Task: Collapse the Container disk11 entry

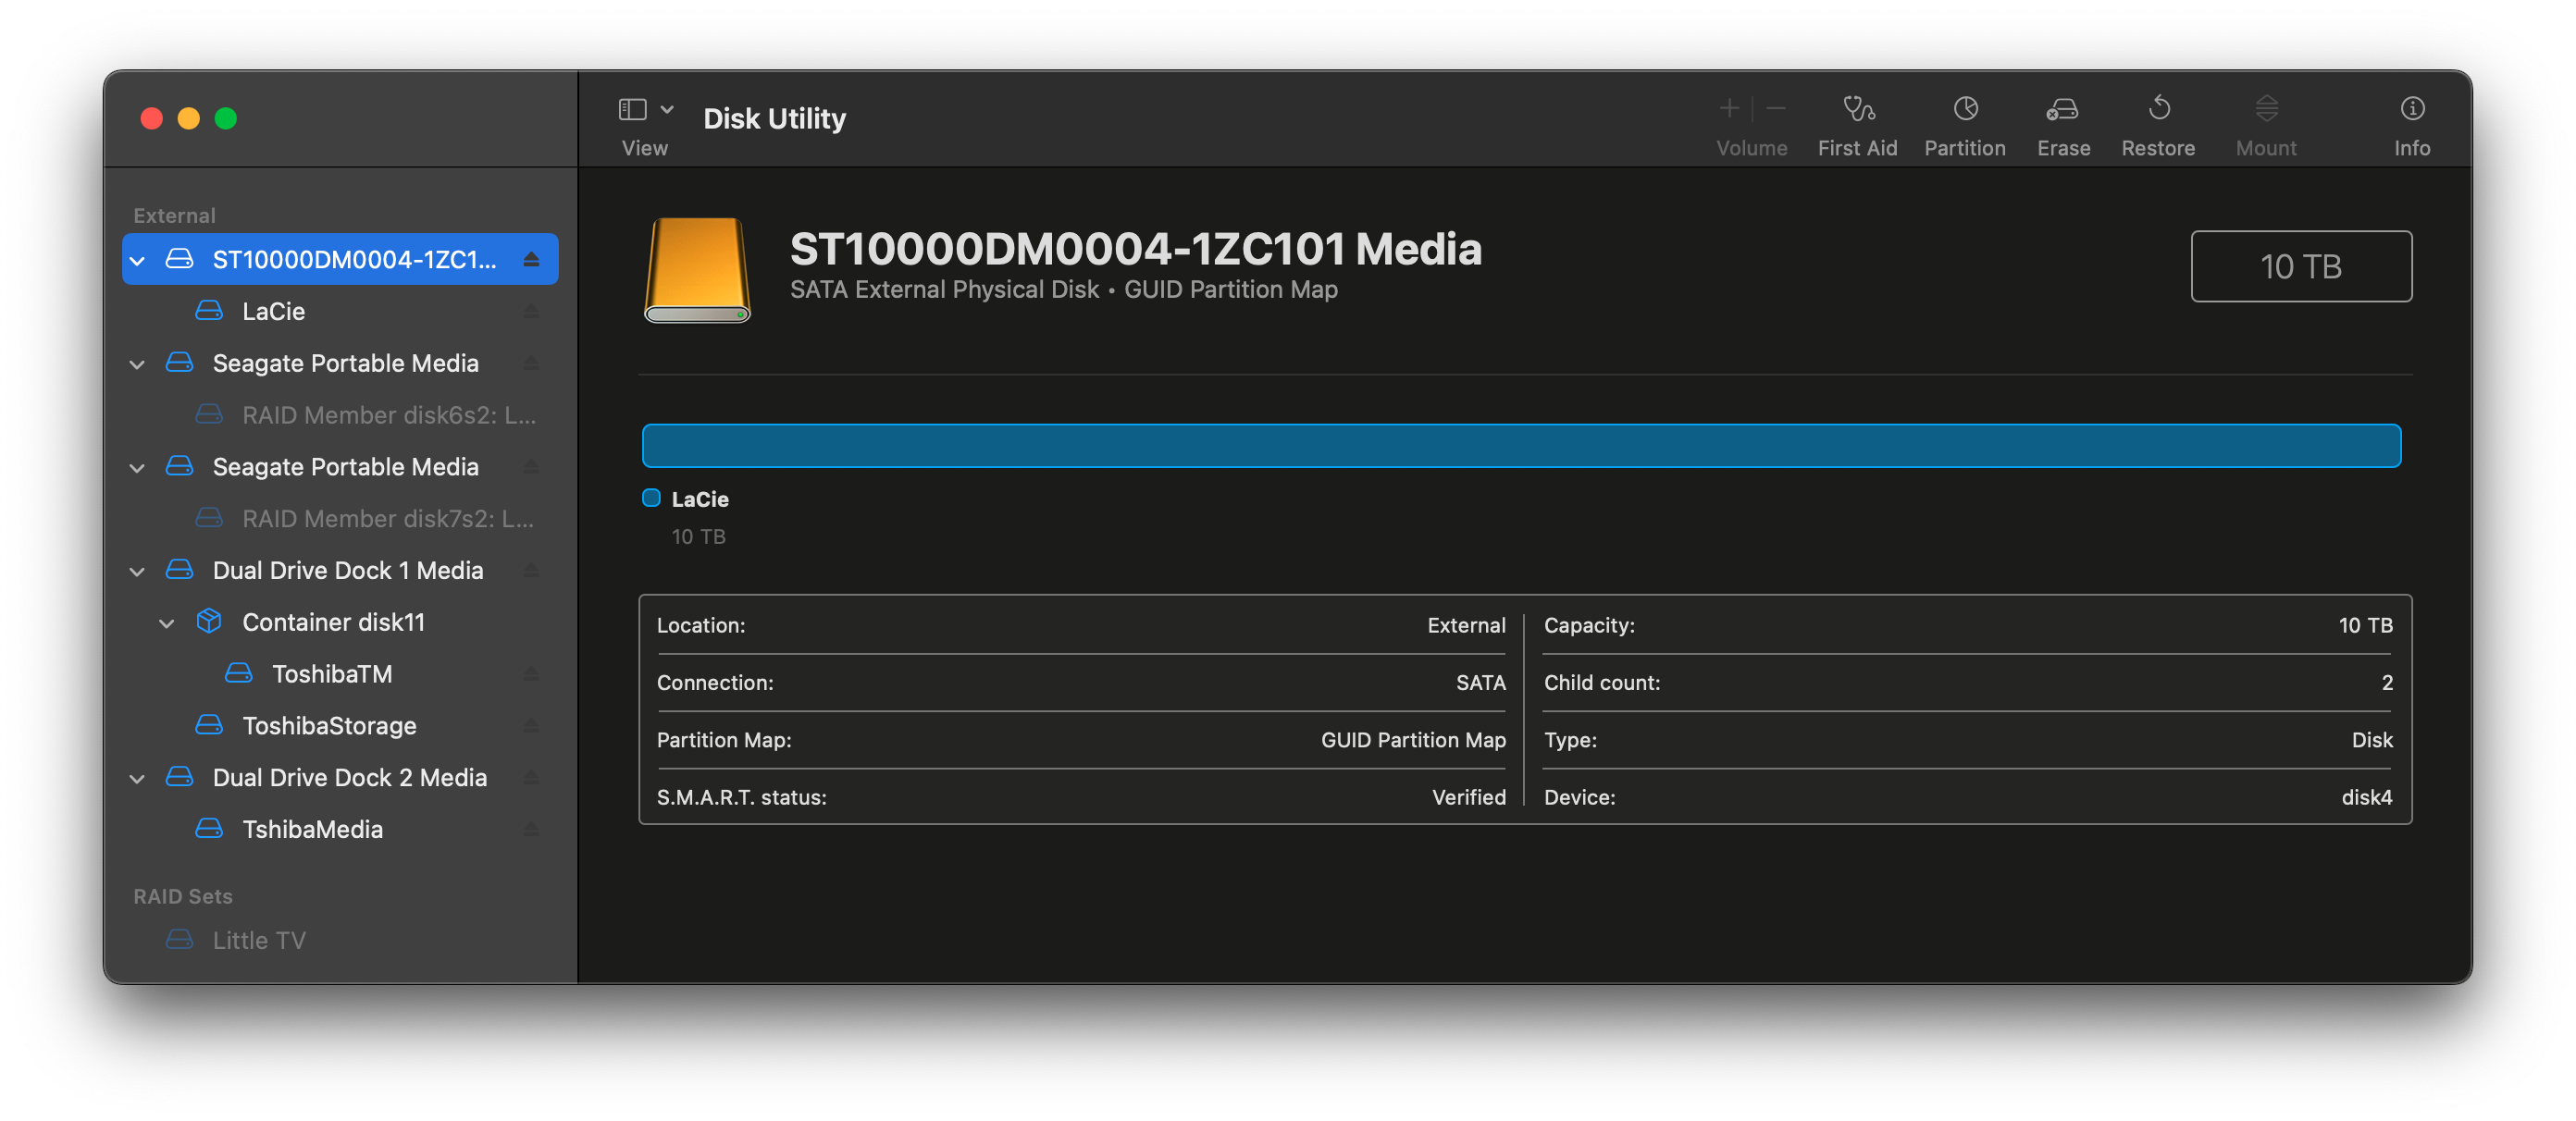Action: (167, 623)
